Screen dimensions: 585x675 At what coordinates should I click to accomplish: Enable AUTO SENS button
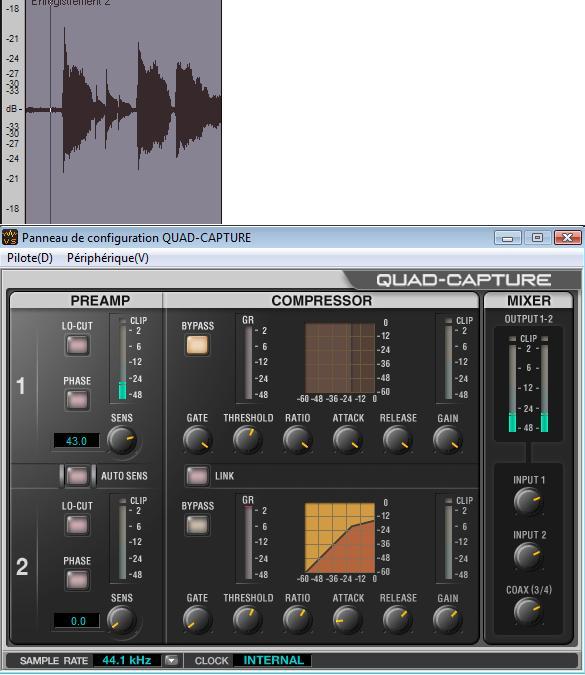[77, 476]
